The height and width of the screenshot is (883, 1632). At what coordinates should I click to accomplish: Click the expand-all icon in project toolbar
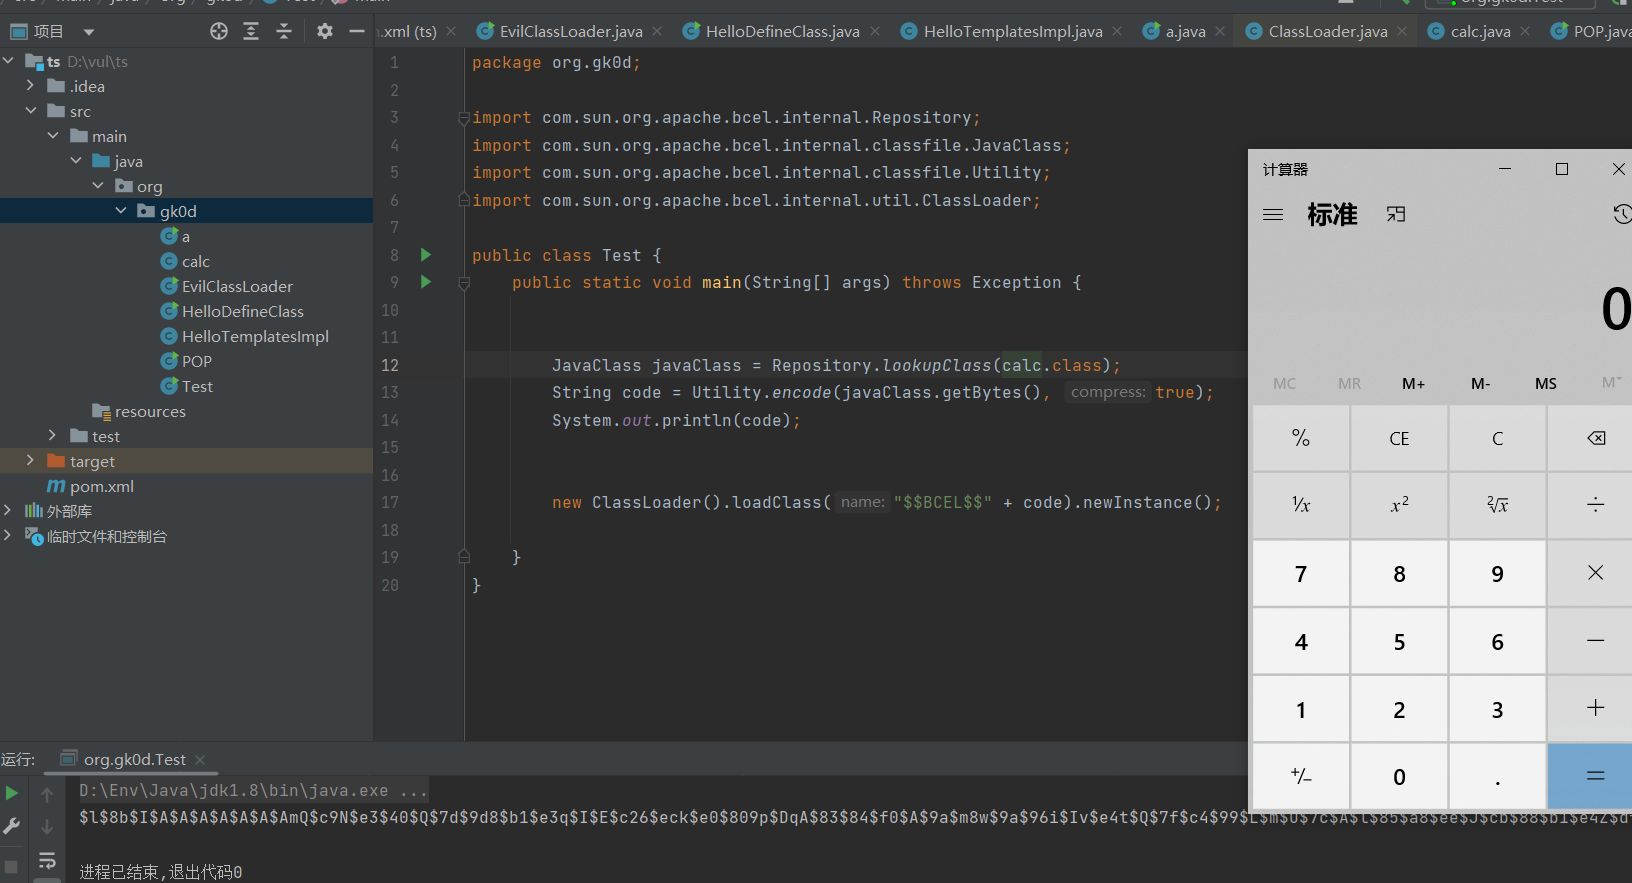coord(251,31)
